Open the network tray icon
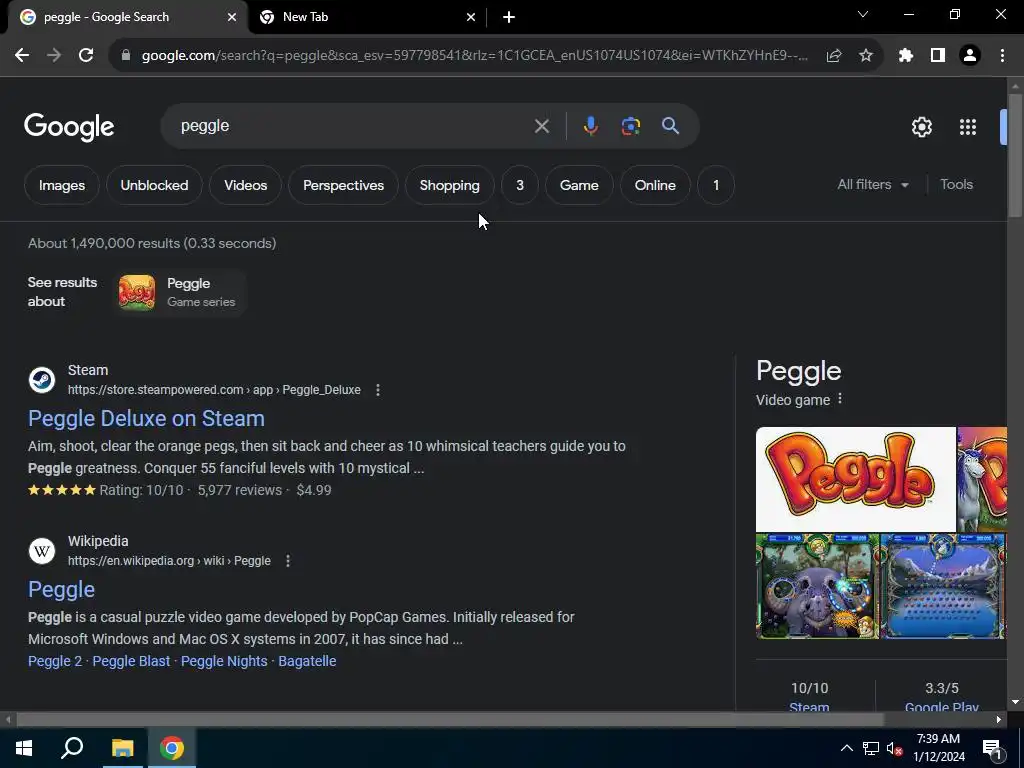This screenshot has width=1024, height=768. pos(871,748)
